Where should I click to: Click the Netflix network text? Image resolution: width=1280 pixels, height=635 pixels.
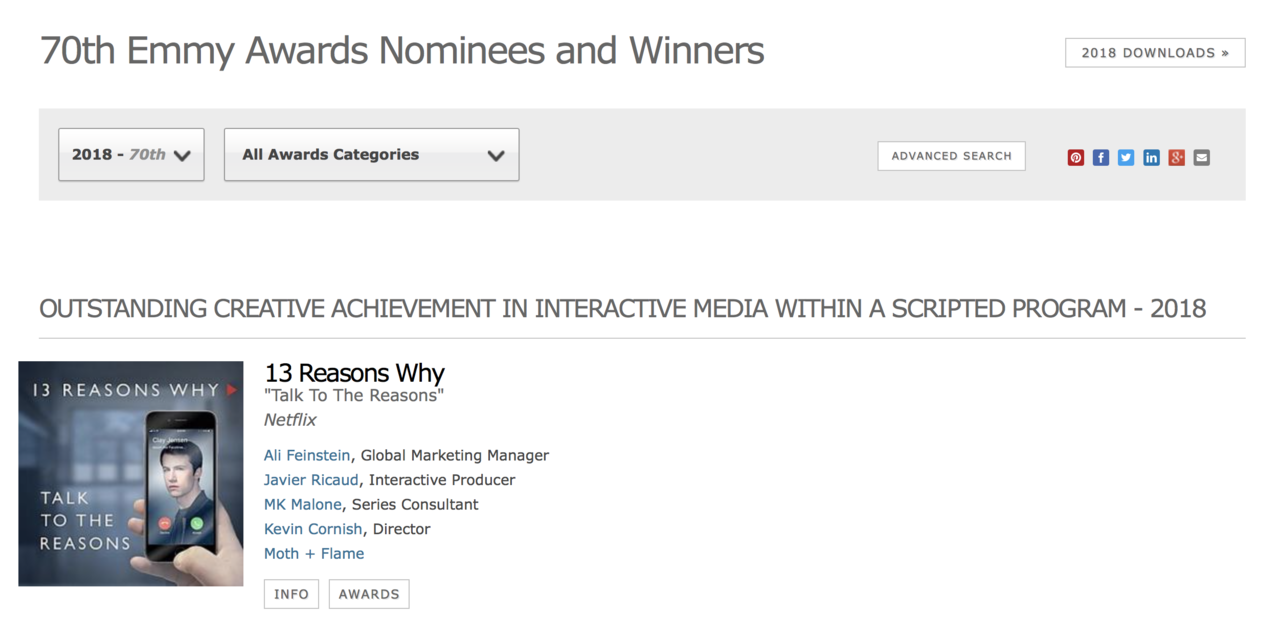tap(290, 420)
